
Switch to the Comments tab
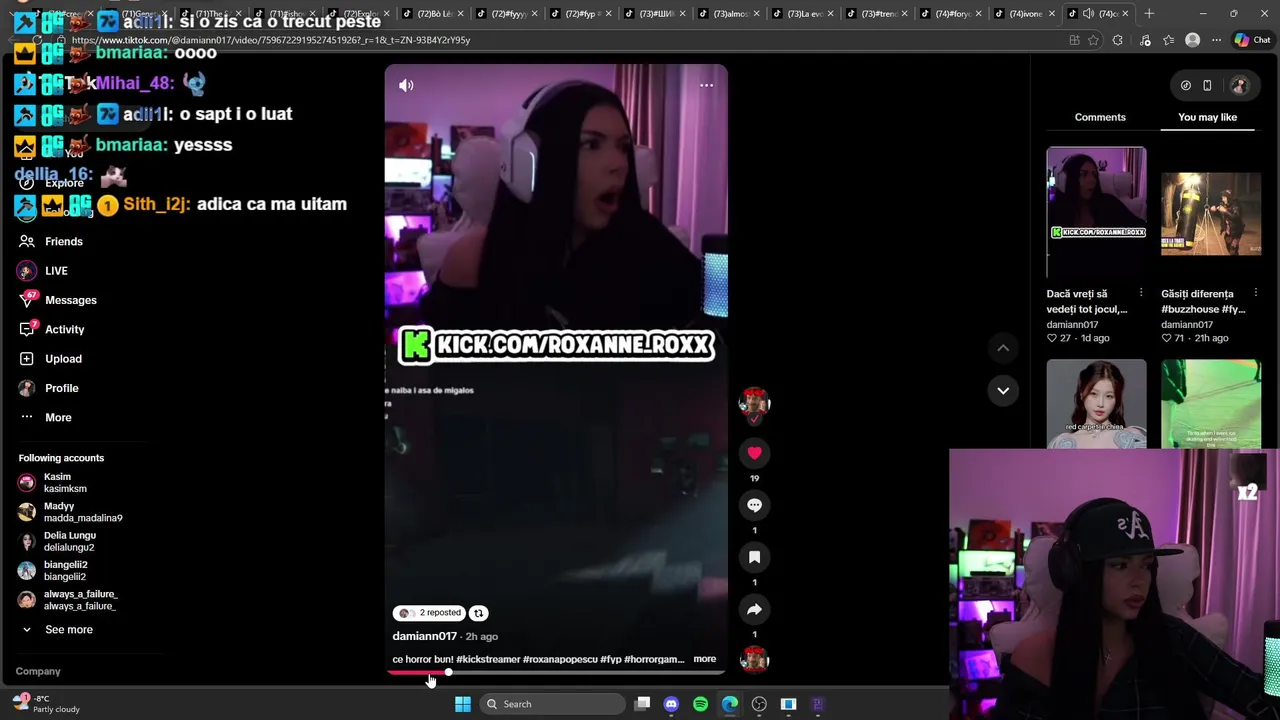[1100, 117]
